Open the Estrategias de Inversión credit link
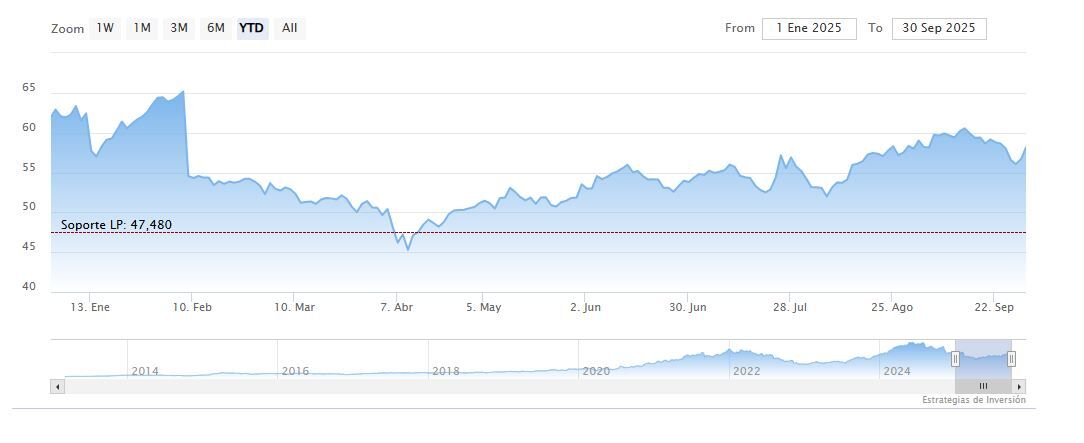The height and width of the screenshot is (443, 1084). point(973,400)
